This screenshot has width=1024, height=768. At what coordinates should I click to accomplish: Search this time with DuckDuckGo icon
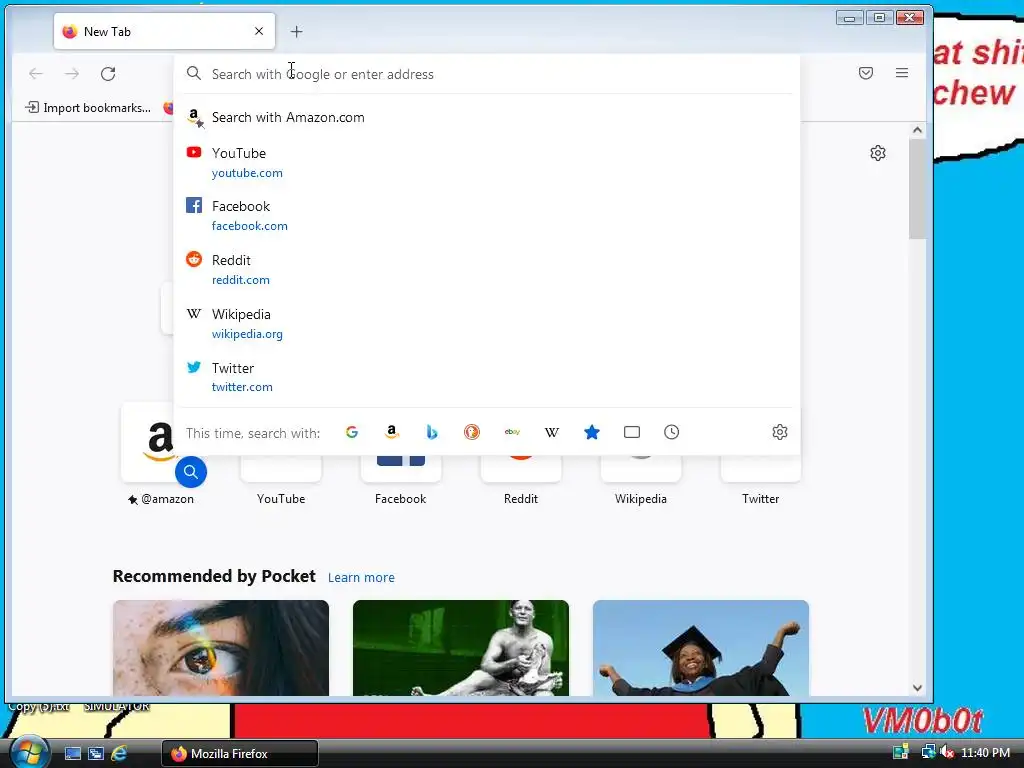[472, 432]
